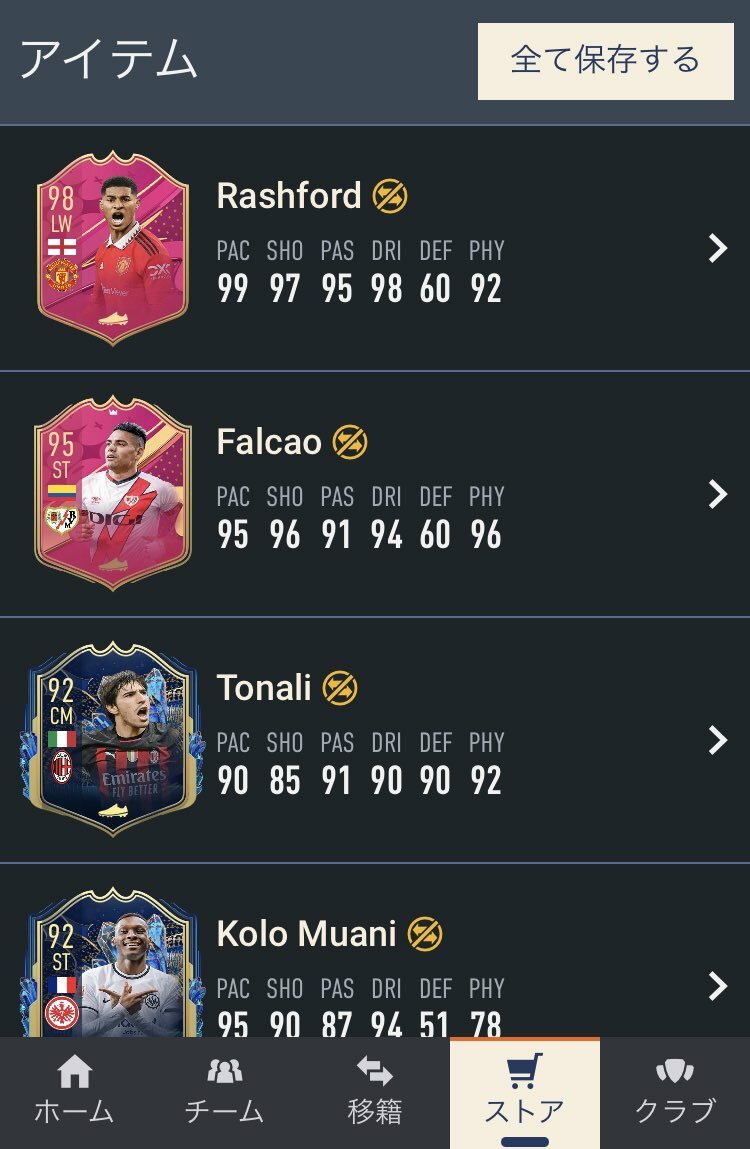The image size is (750, 1149).
Task: Click the Tonali player name
Action: 264,688
